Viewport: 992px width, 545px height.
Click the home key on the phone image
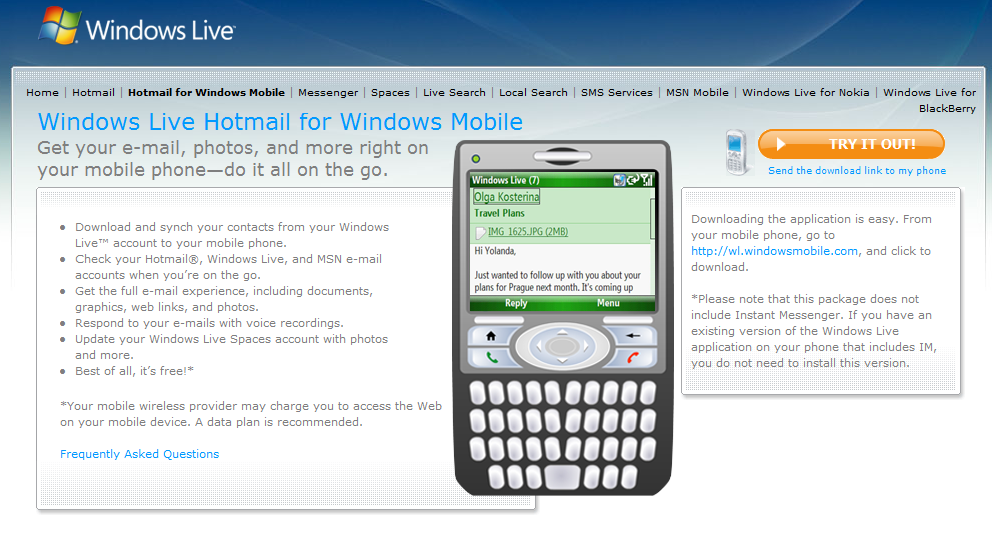click(490, 336)
